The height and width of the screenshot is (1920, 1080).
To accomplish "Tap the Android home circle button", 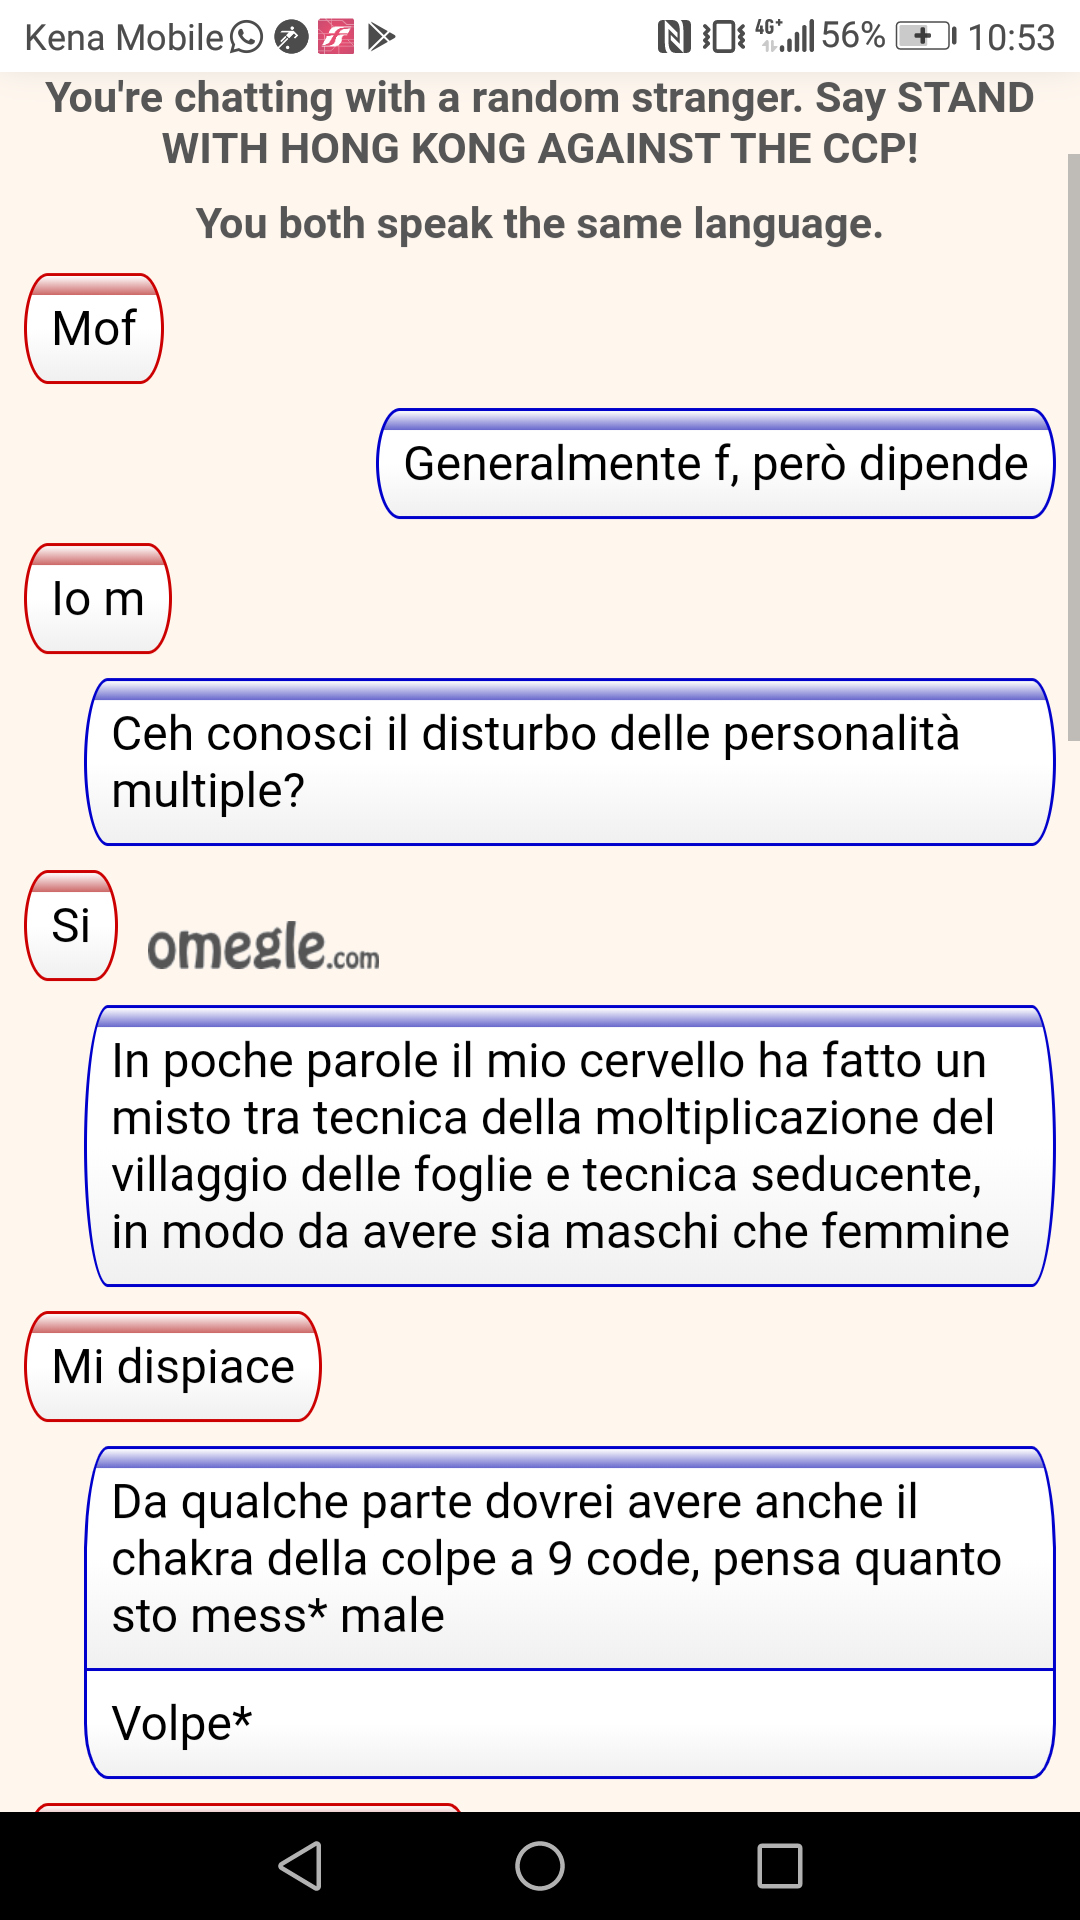I will pyautogui.click(x=540, y=1866).
